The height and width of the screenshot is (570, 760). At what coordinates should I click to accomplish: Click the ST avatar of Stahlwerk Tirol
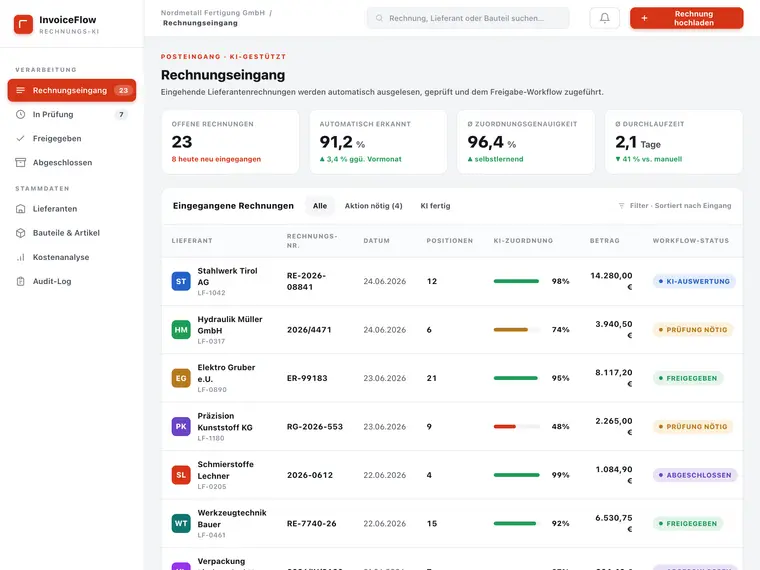click(181, 281)
